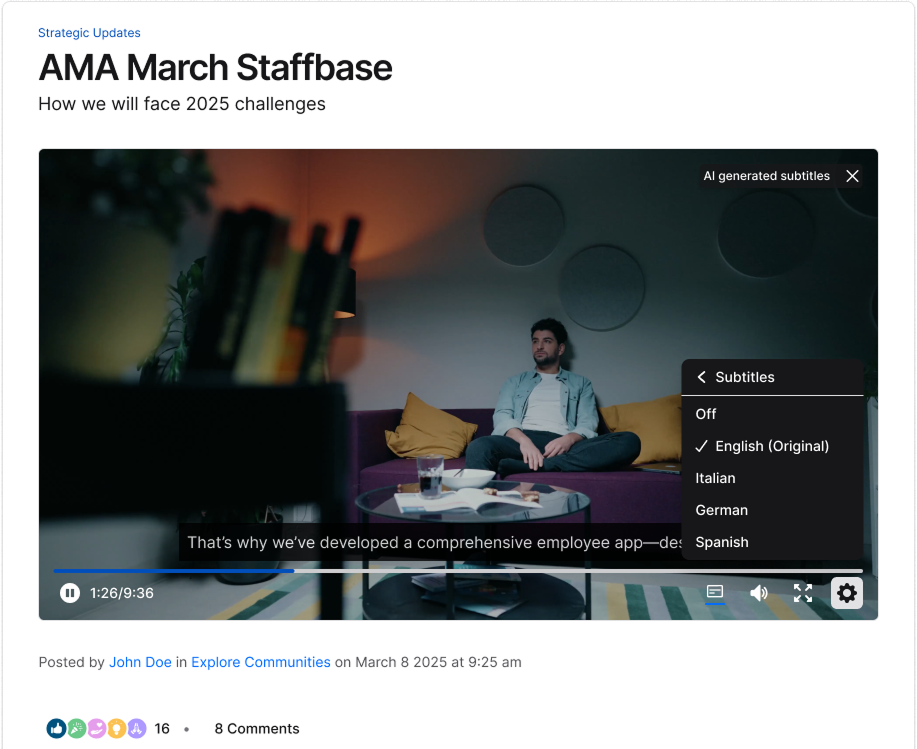The height and width of the screenshot is (749, 917).
Task: Click the thumbs up like reaction
Action: [x=57, y=729]
